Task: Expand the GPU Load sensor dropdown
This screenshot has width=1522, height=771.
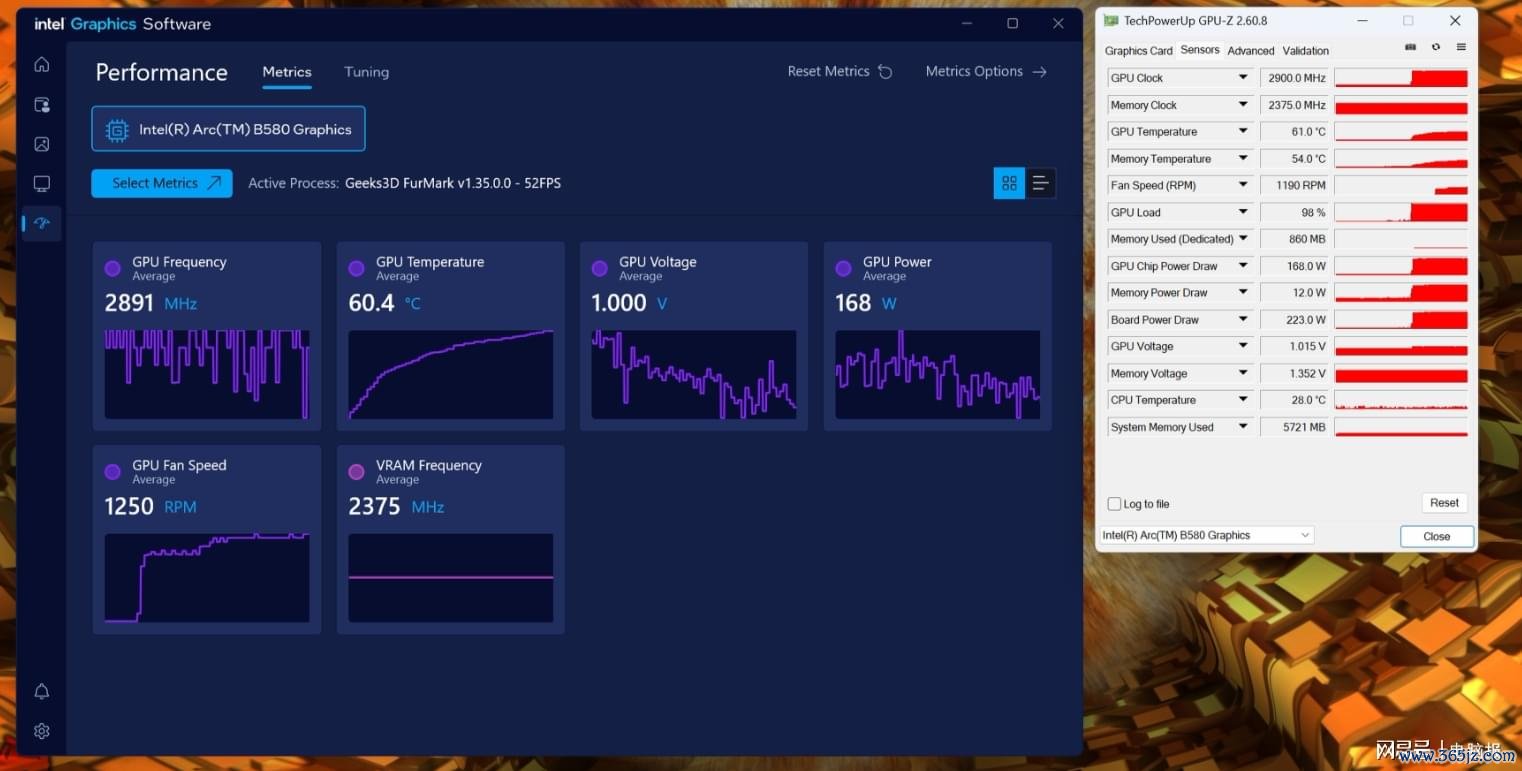Action: point(1243,212)
